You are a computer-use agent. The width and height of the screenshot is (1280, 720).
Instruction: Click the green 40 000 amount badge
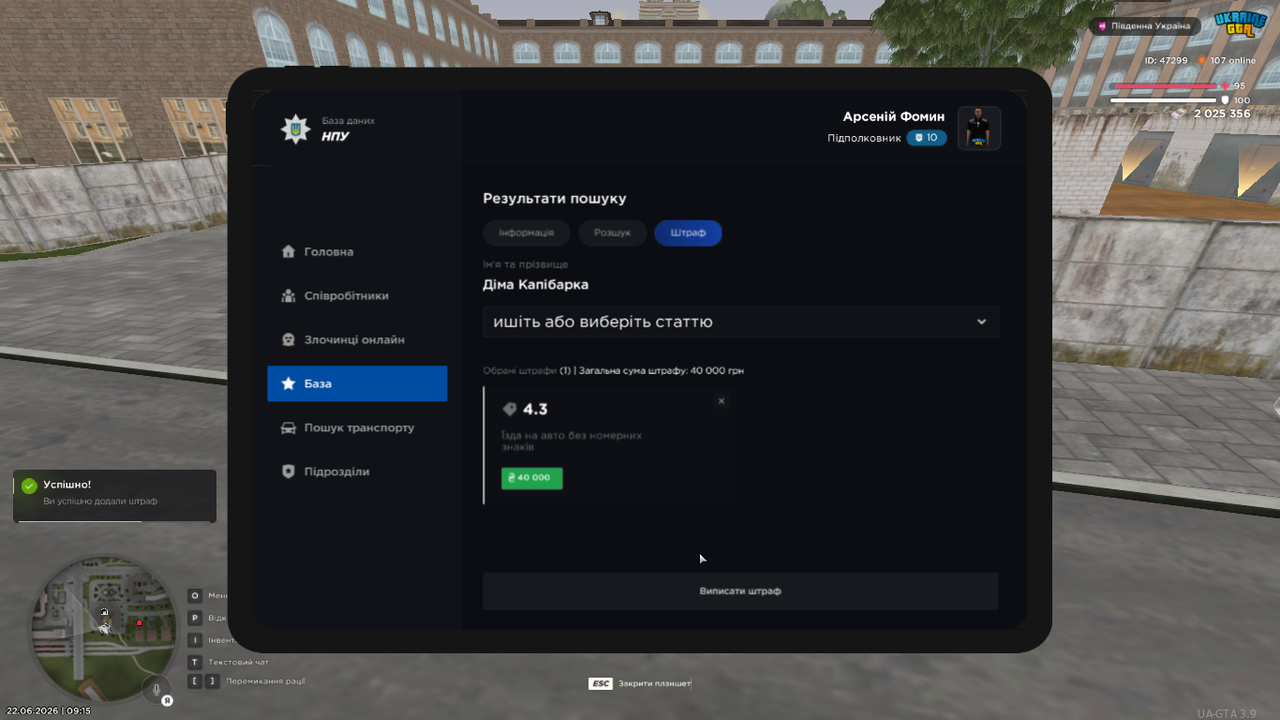(532, 478)
